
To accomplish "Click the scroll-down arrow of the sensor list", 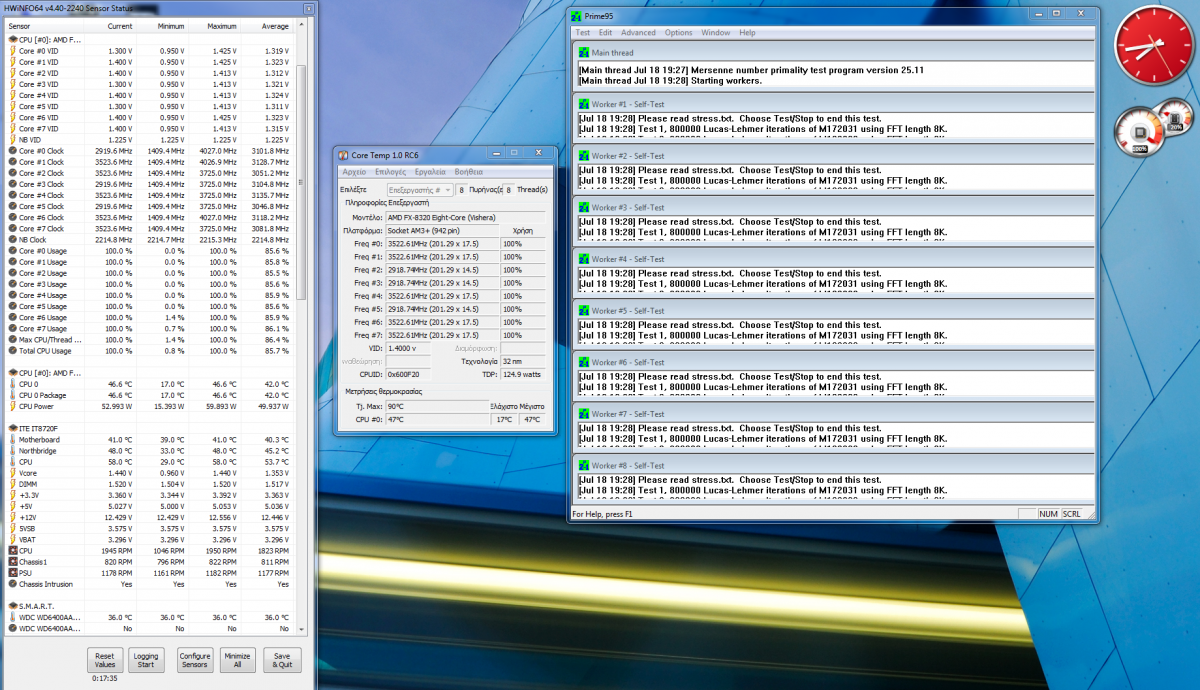I will click(x=301, y=630).
